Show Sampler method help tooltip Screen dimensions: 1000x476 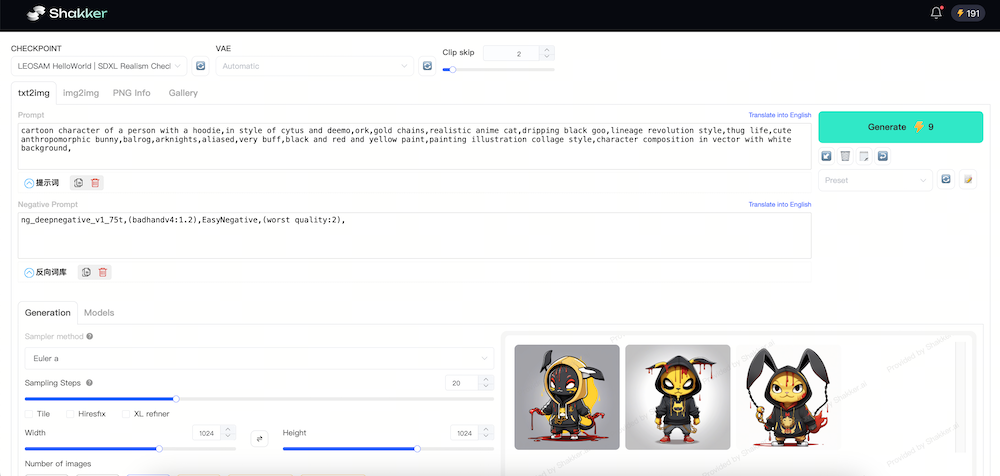click(x=89, y=336)
